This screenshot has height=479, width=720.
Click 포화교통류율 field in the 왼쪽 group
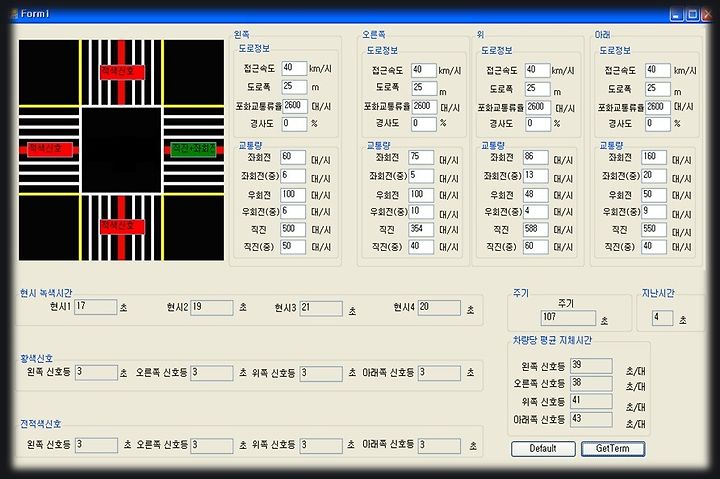[295, 106]
